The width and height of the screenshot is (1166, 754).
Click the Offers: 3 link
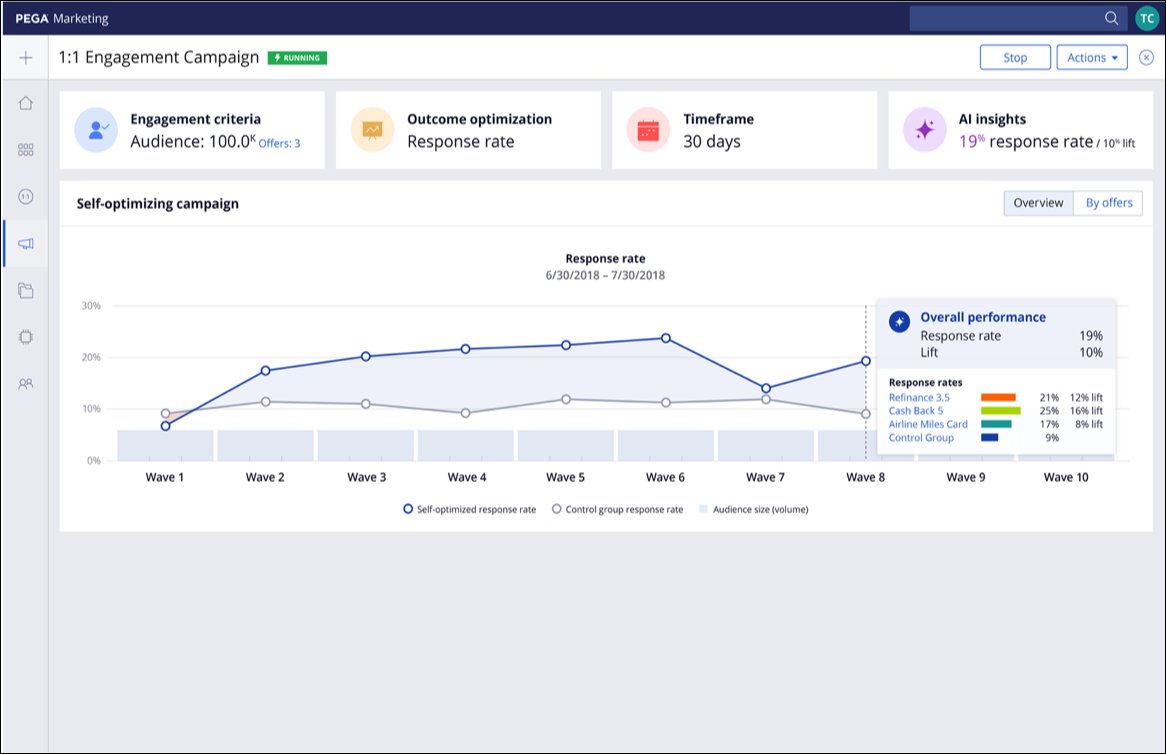279,143
